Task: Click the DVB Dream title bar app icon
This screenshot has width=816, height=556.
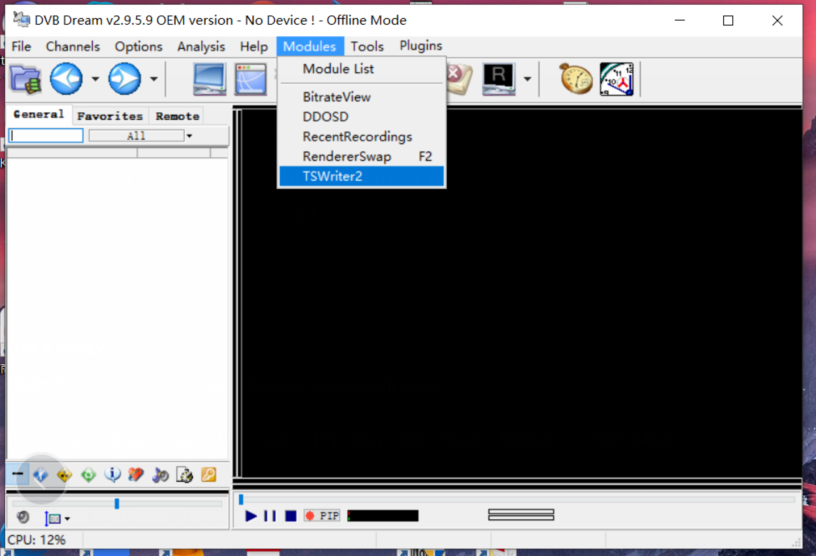Action: [21, 19]
